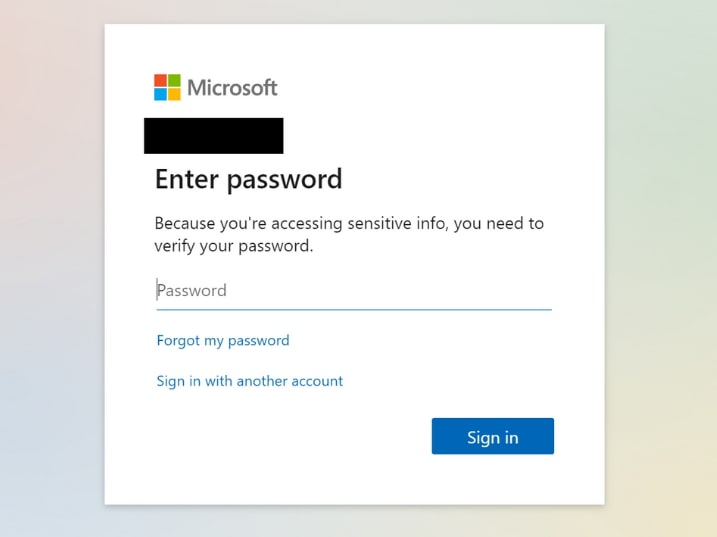Click the "Because you're accessing sensitive info" line
717x537 pixels.
click(x=349, y=224)
